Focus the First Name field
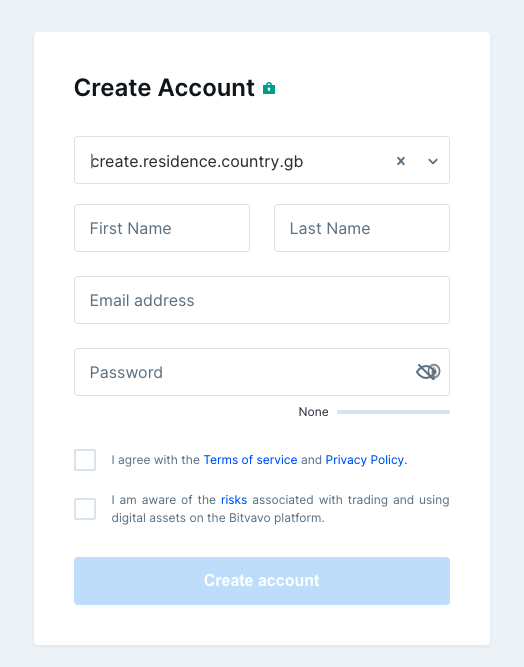This screenshot has width=524, height=667. click(x=162, y=228)
